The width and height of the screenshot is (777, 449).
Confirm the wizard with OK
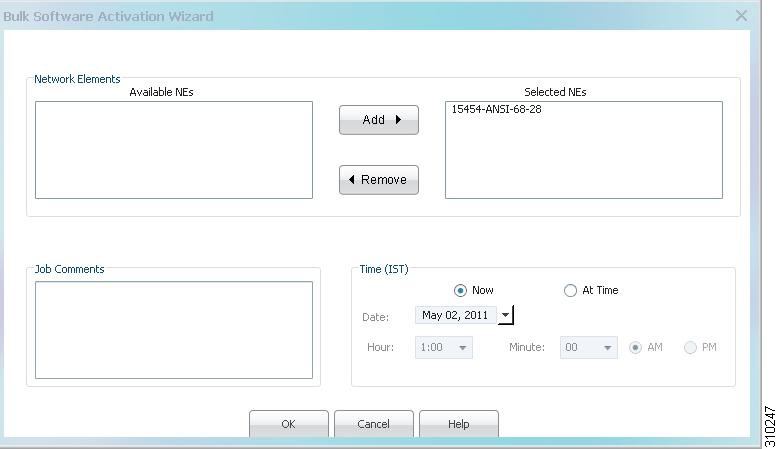(x=288, y=424)
